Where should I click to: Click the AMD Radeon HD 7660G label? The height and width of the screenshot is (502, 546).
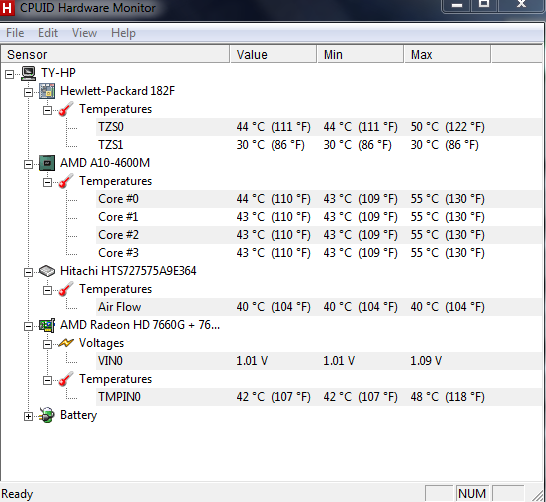[140, 325]
